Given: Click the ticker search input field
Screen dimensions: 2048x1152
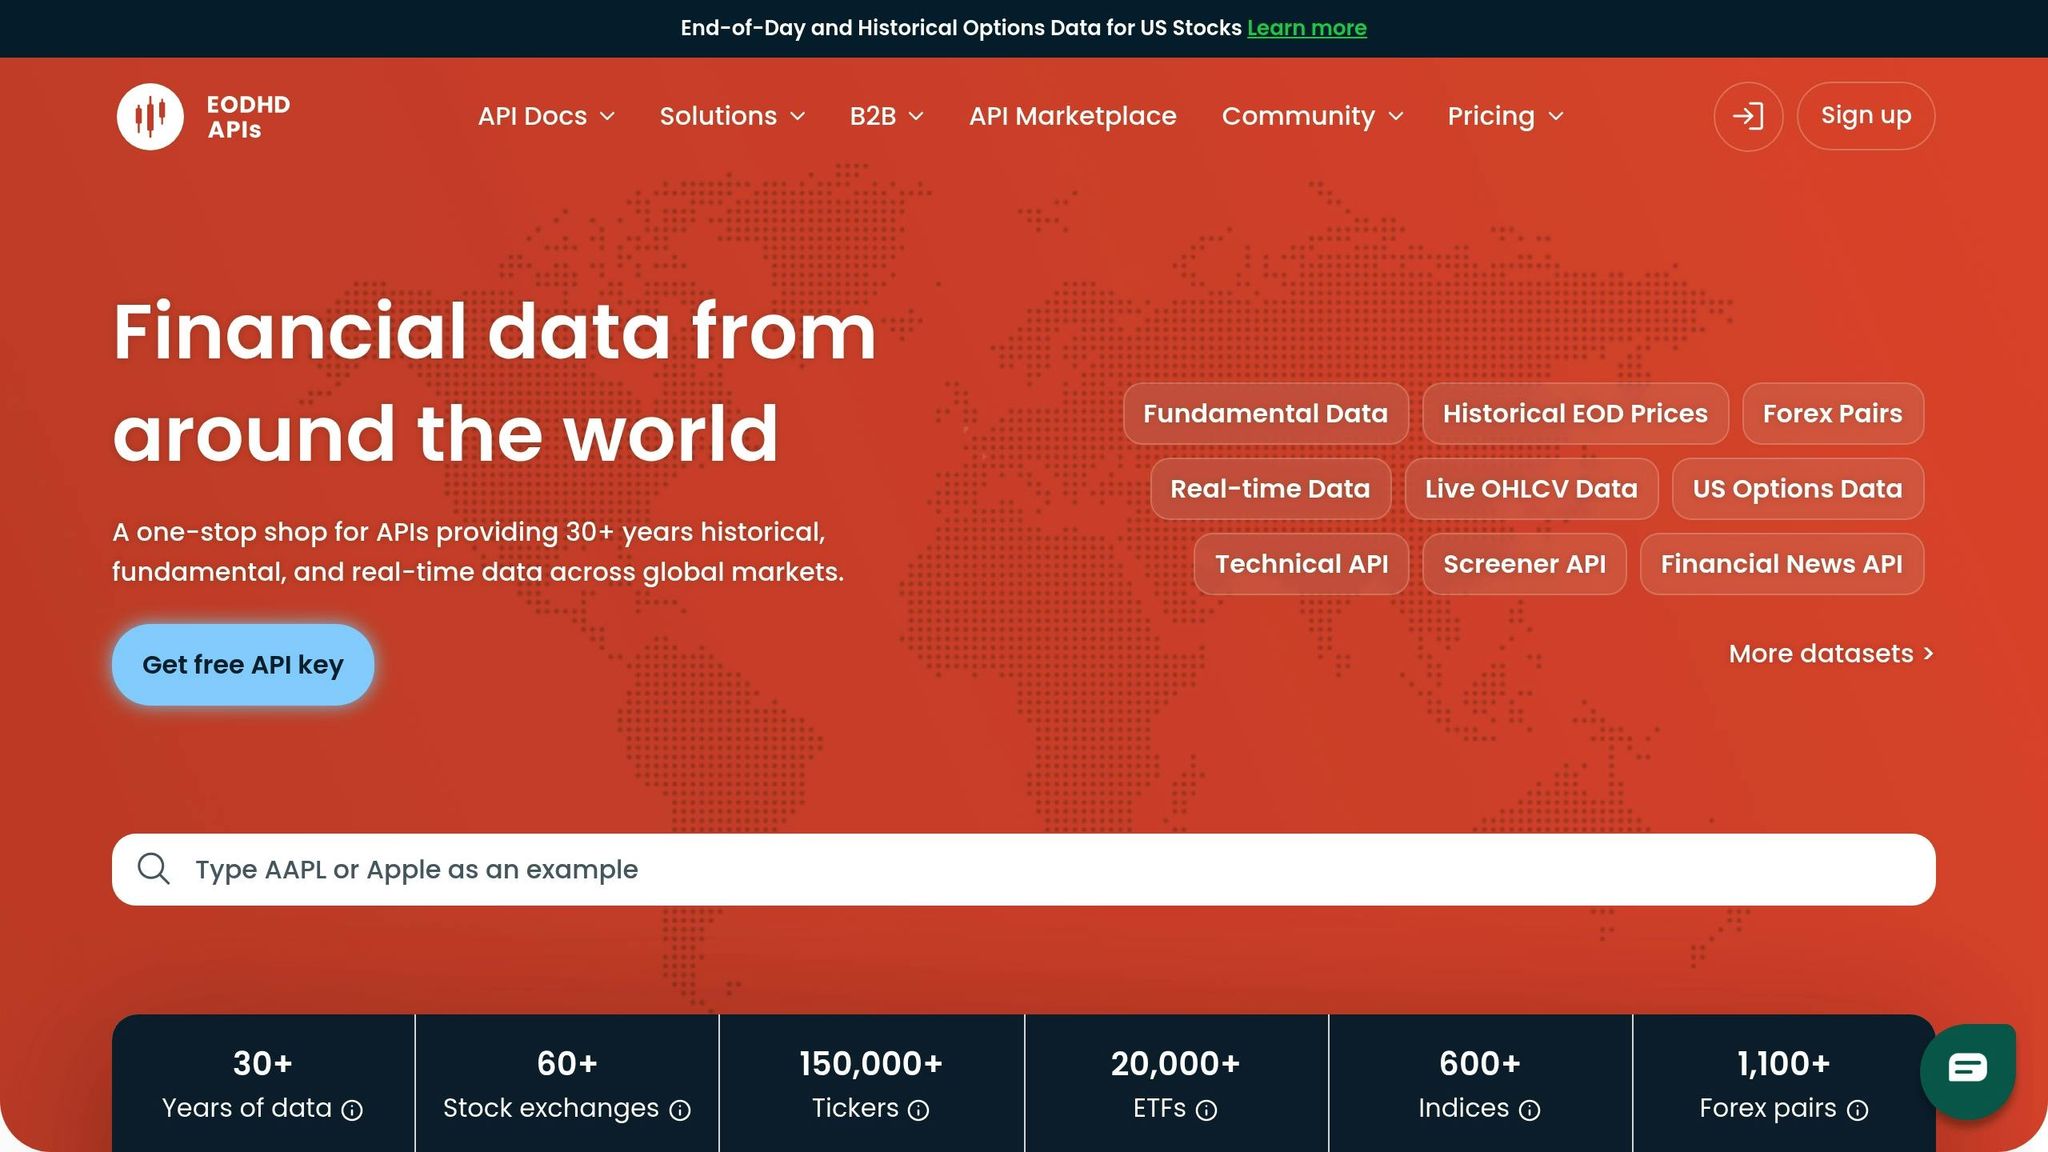Looking at the screenshot, I should 1000,869.
